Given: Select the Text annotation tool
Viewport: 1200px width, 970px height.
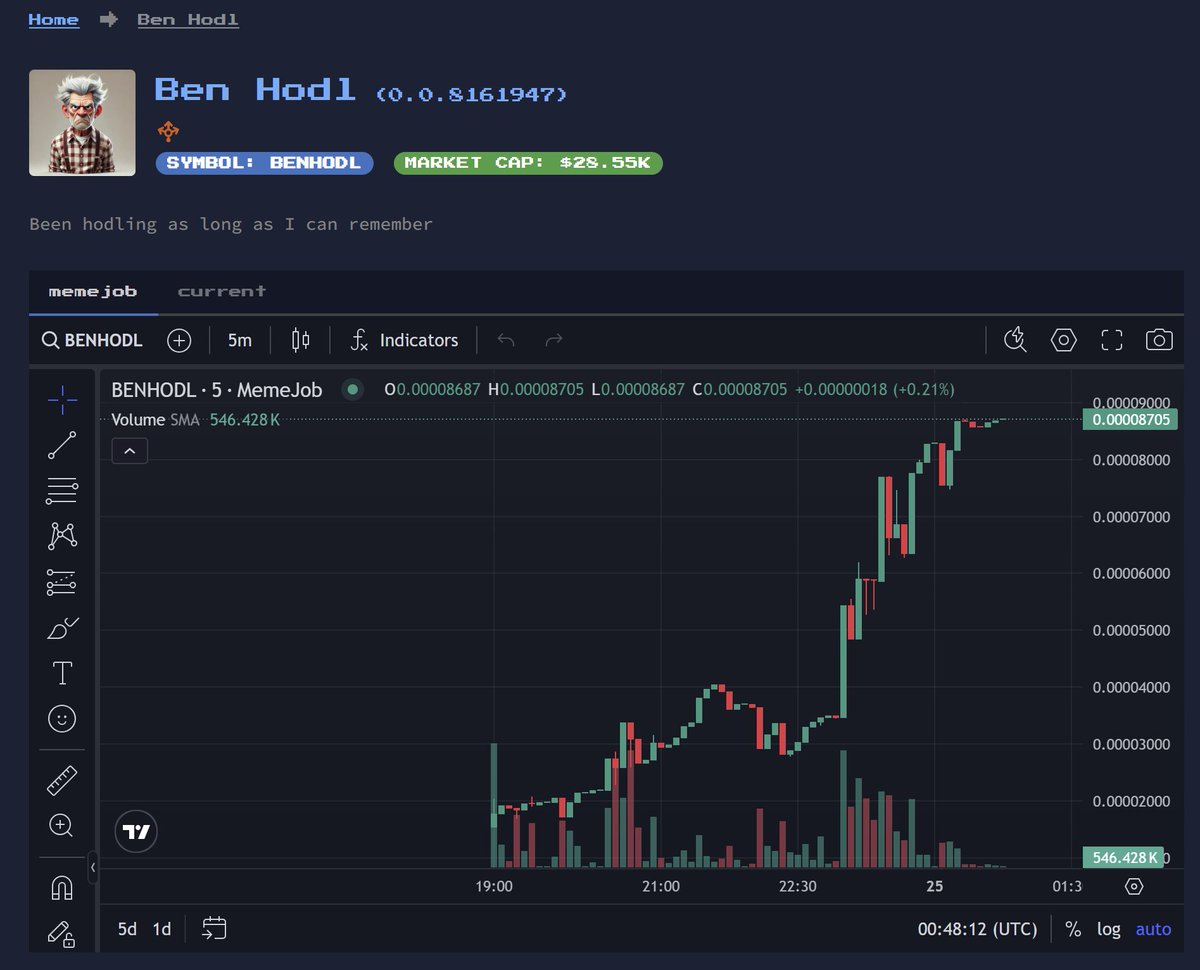Looking at the screenshot, I should pyautogui.click(x=62, y=673).
